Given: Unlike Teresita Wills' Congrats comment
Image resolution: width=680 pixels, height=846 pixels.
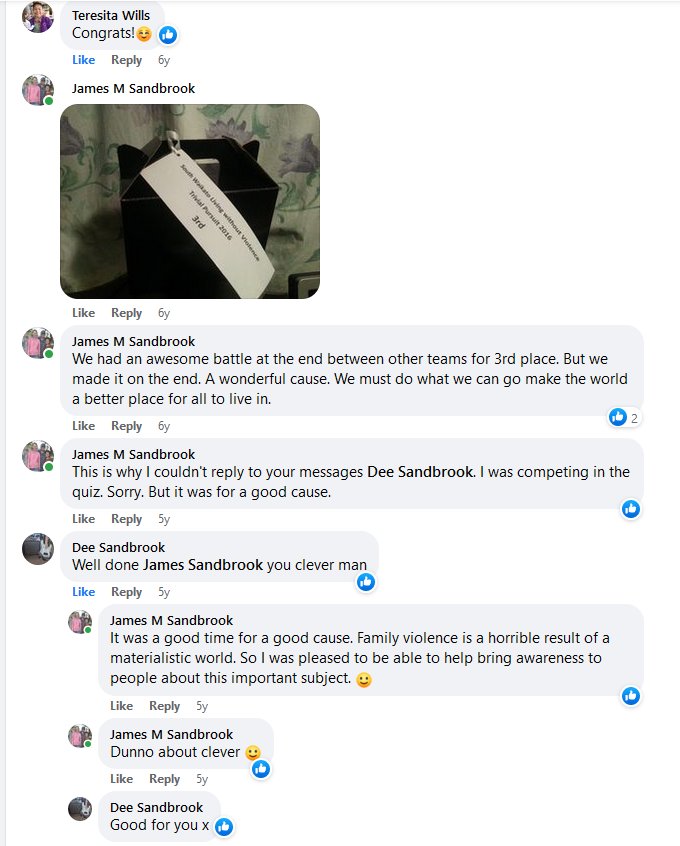Looking at the screenshot, I should point(84,60).
